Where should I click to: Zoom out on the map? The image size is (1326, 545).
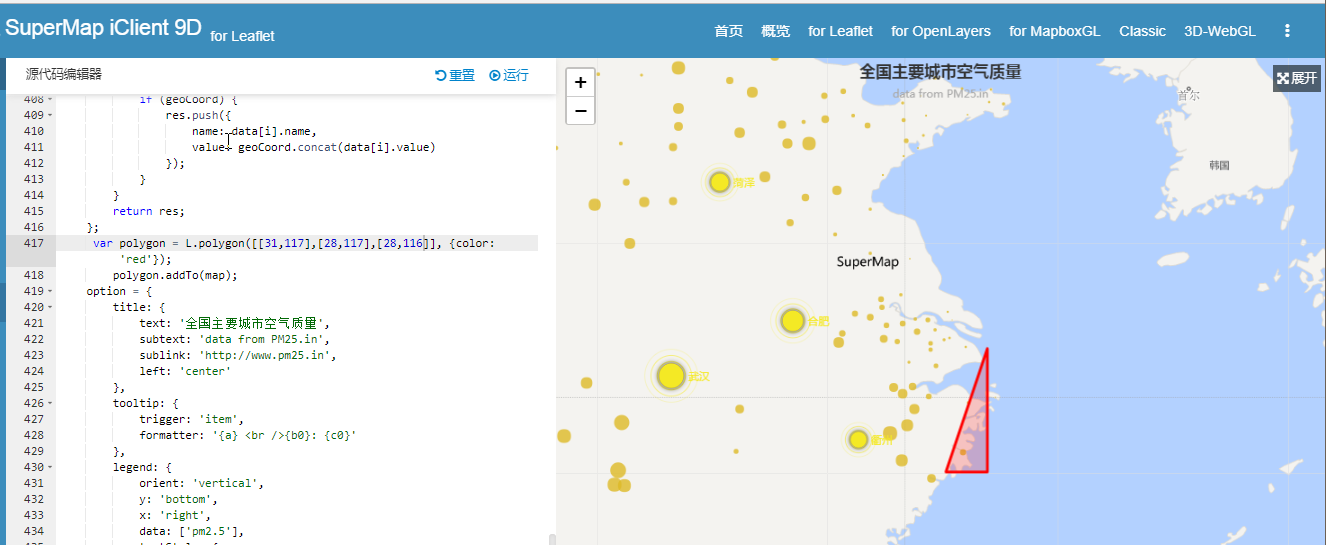click(x=580, y=111)
